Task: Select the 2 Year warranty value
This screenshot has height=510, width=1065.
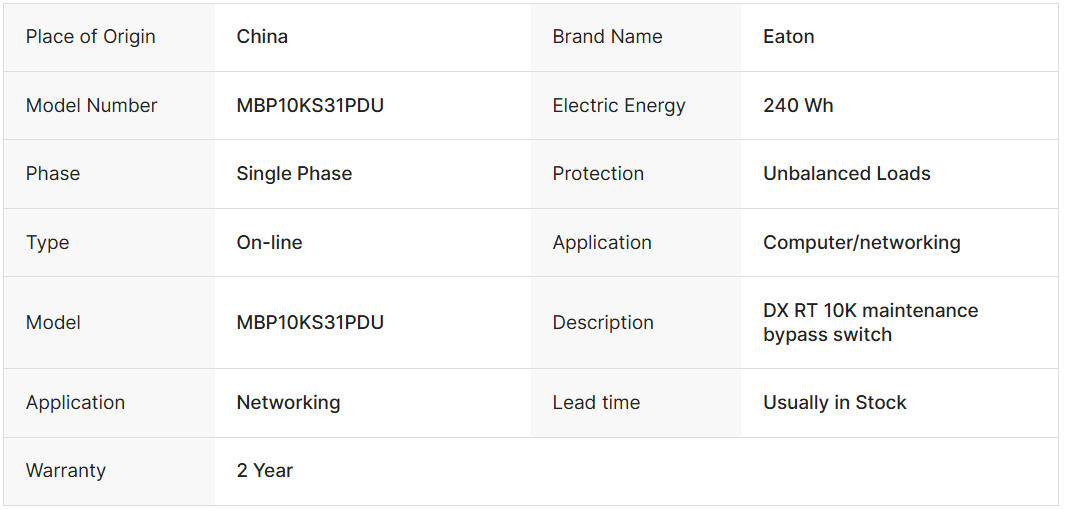Action: (x=265, y=471)
